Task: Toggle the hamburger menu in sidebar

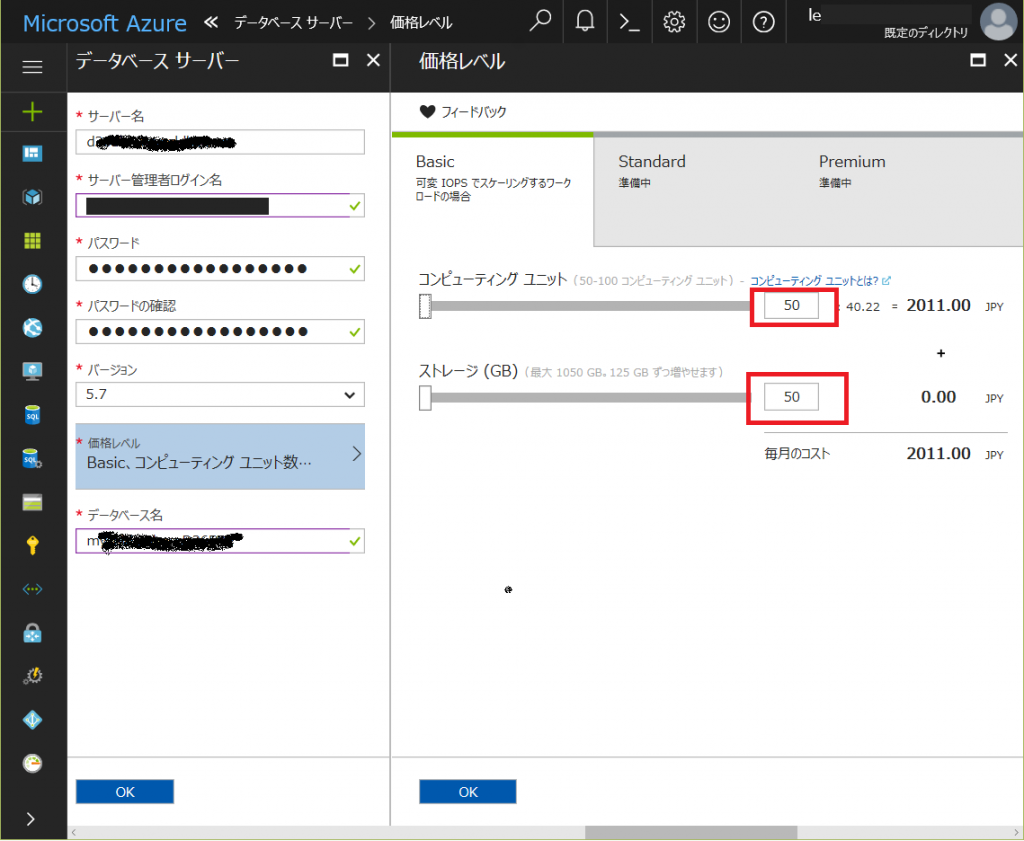Action: pyautogui.click(x=32, y=67)
